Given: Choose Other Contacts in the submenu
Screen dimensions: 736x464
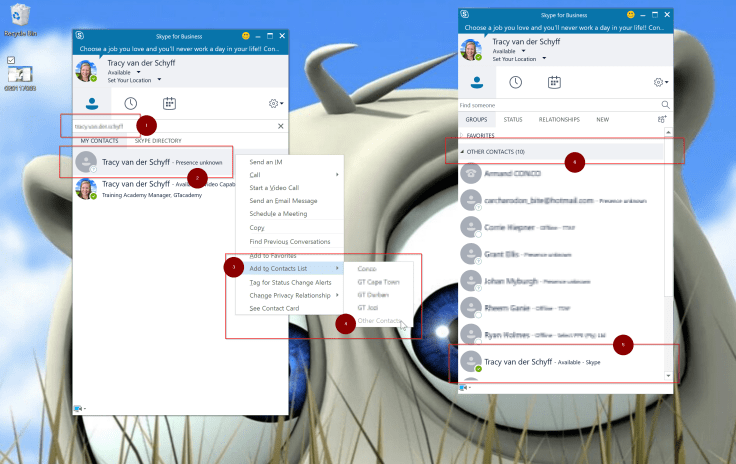Looking at the screenshot, I should click(379, 321).
